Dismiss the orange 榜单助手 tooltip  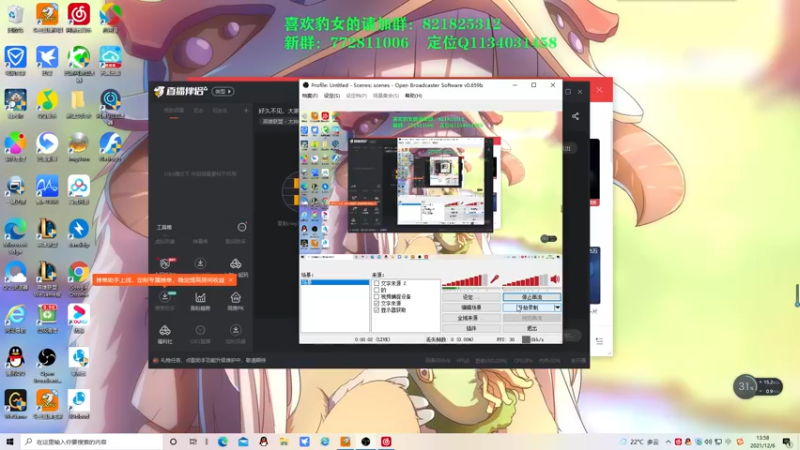tap(231, 280)
